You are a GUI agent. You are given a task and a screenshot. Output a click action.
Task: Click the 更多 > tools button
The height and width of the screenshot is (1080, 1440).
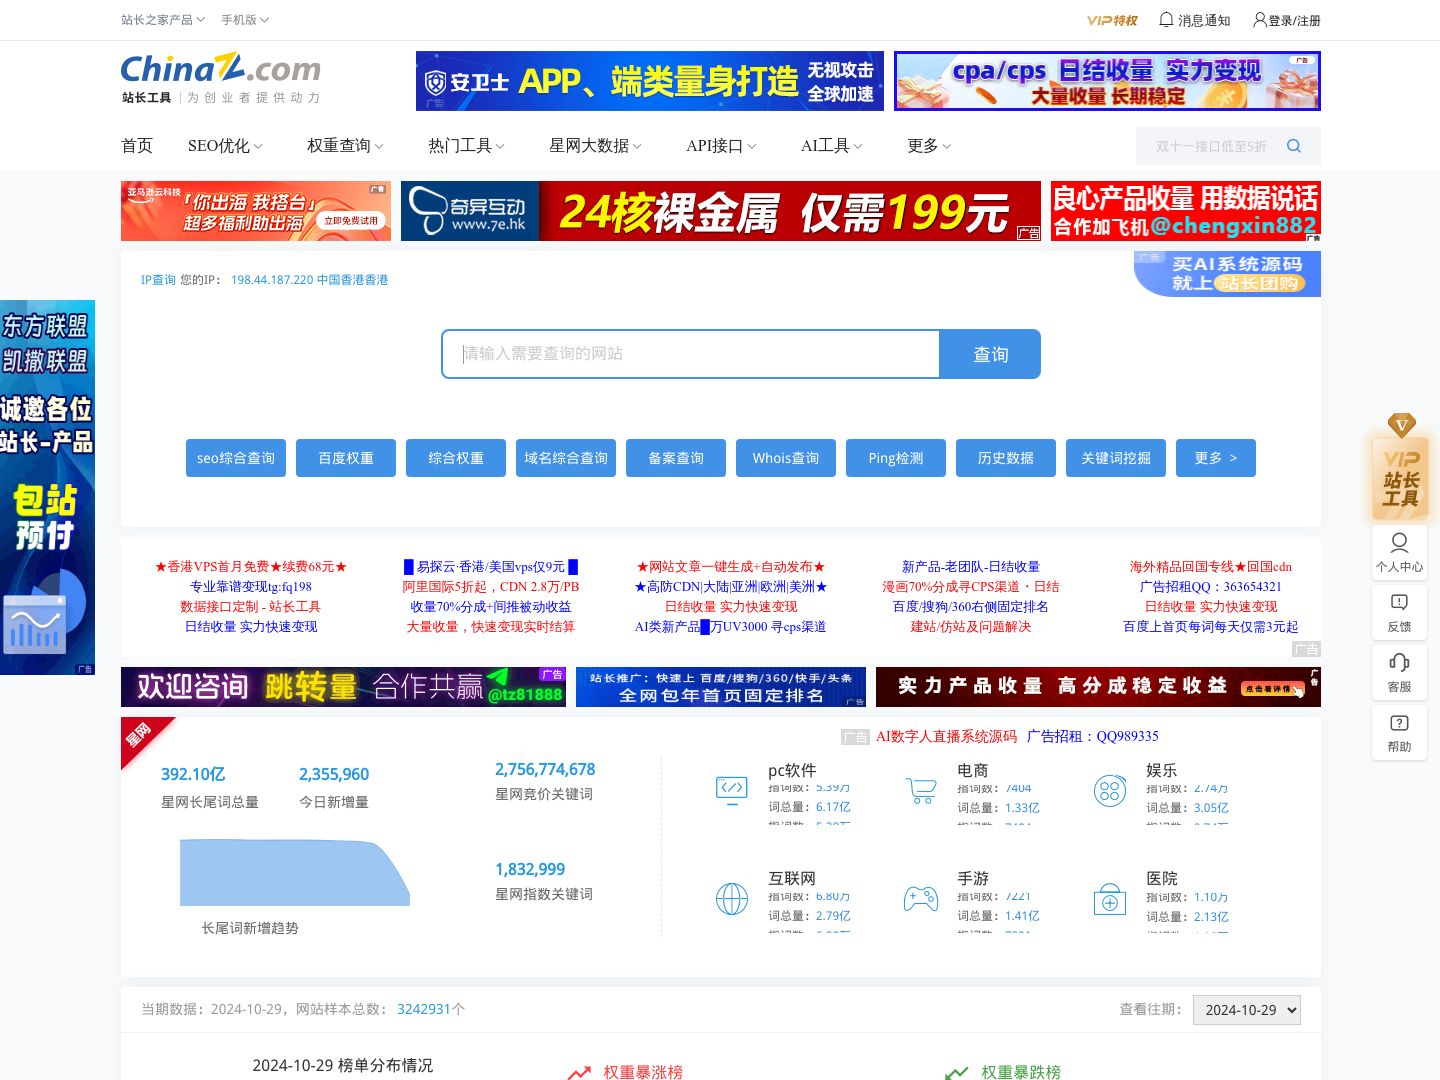coord(1216,458)
